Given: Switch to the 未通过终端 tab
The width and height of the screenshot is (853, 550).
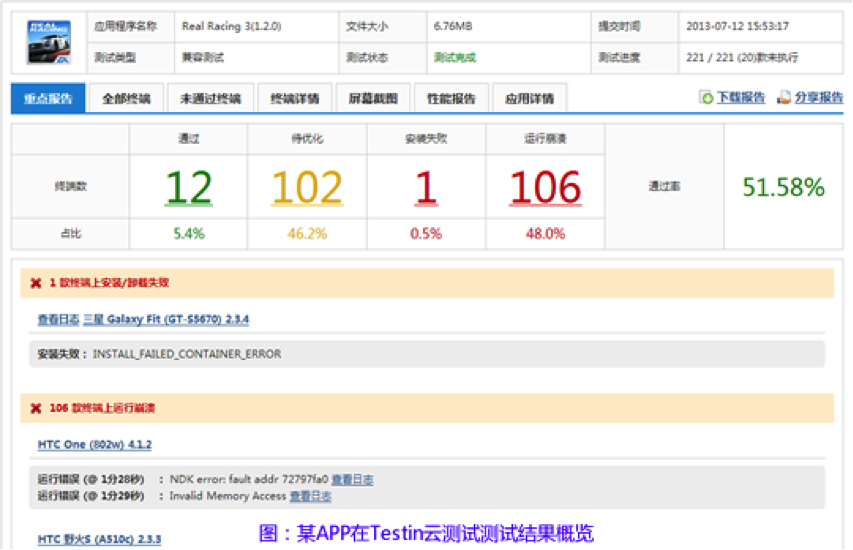Looking at the screenshot, I should [211, 98].
